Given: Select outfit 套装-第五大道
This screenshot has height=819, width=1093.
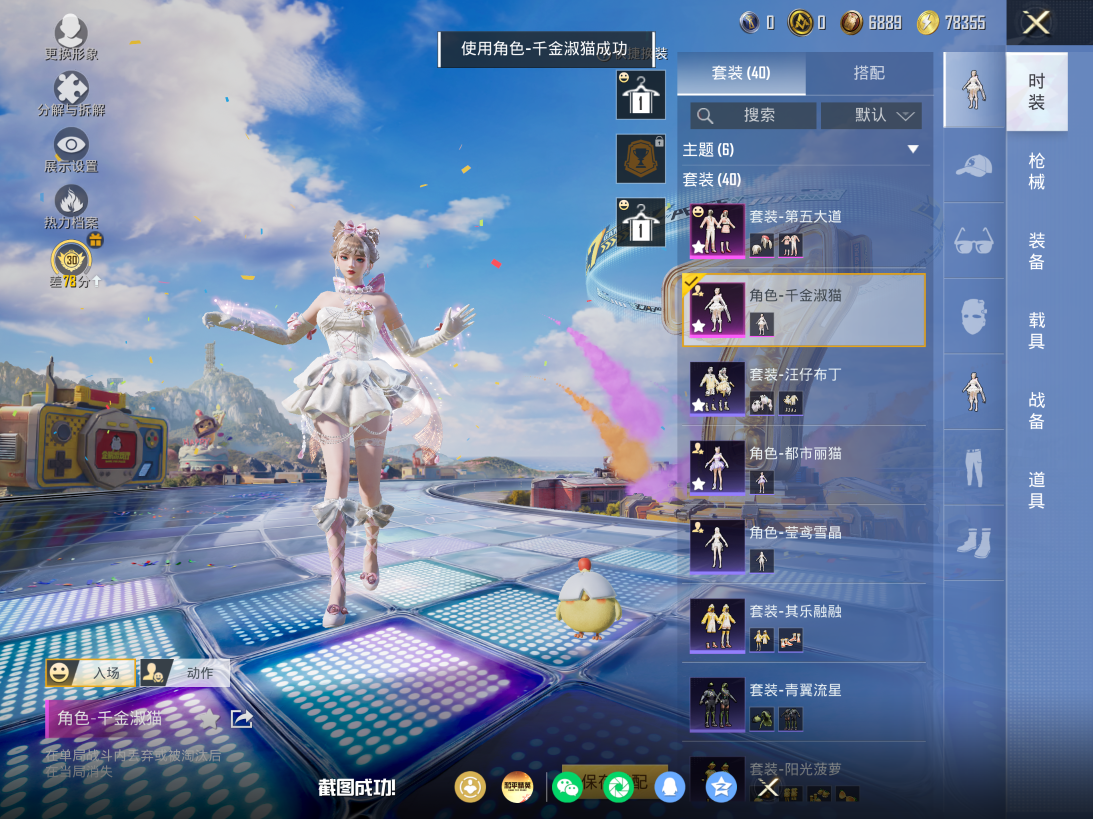Looking at the screenshot, I should 804,232.
